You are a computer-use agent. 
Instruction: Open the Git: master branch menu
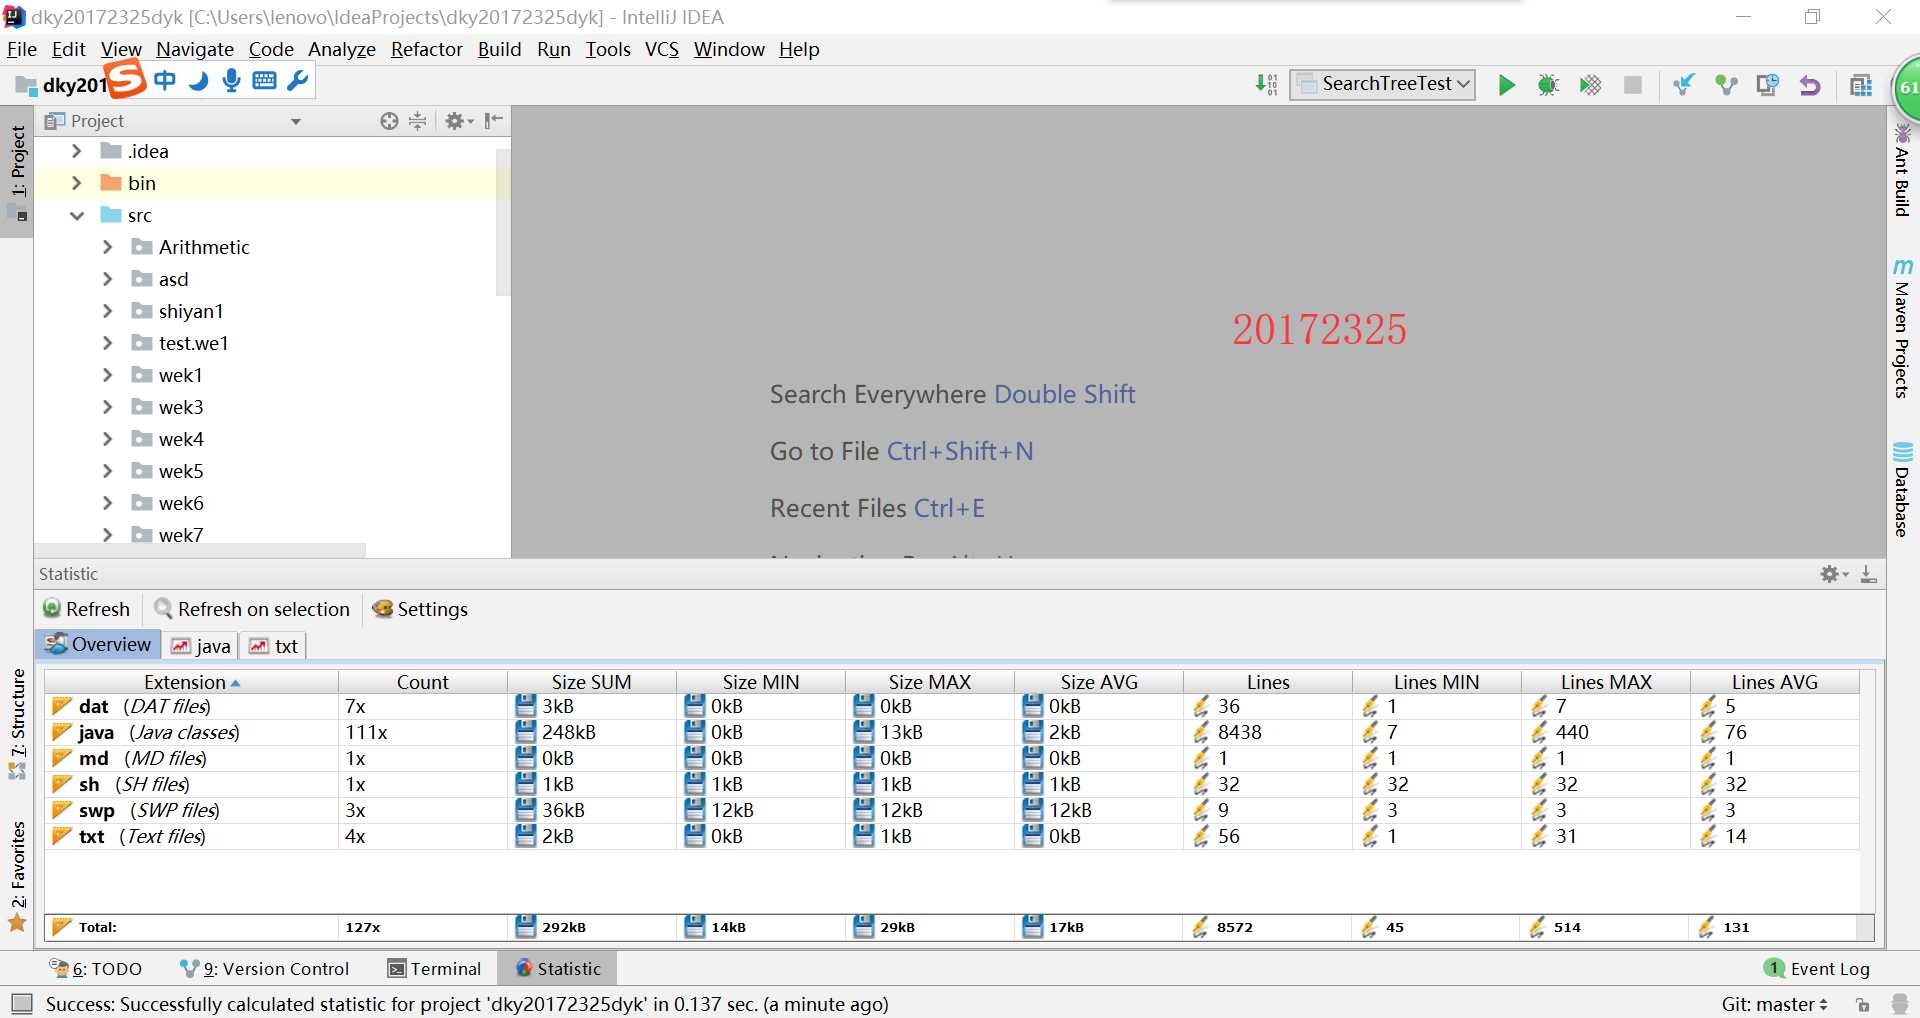pyautogui.click(x=1774, y=1004)
